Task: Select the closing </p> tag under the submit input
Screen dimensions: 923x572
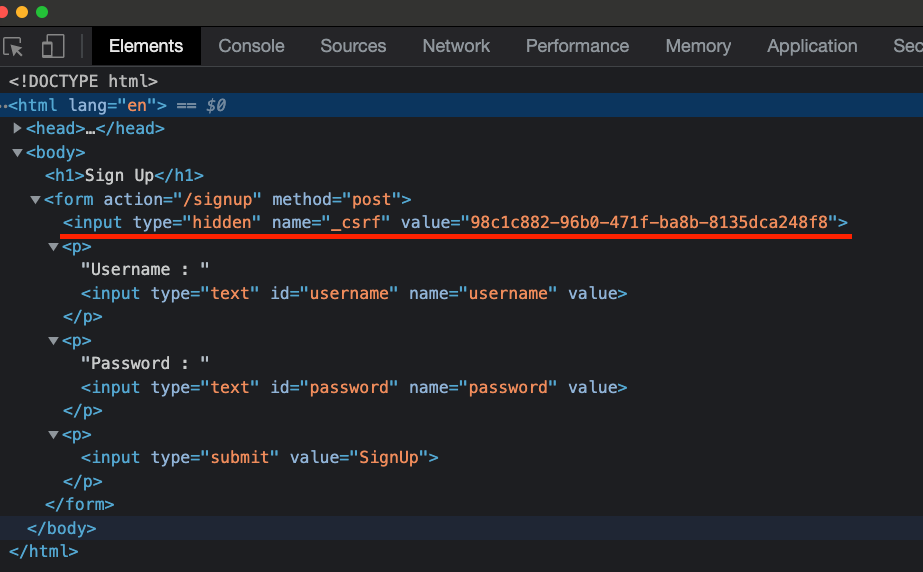Action: pos(82,481)
